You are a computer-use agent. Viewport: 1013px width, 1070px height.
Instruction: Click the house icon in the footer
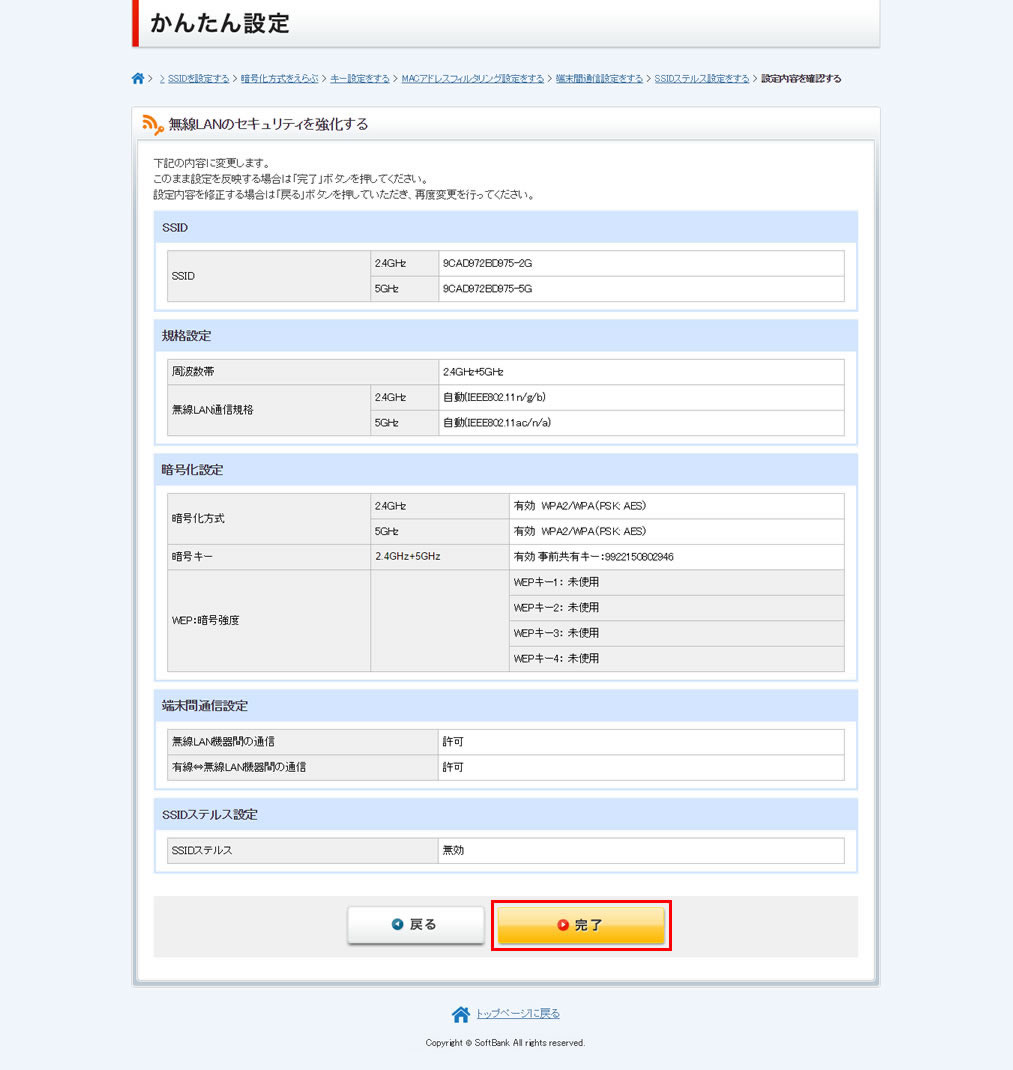(x=460, y=1014)
